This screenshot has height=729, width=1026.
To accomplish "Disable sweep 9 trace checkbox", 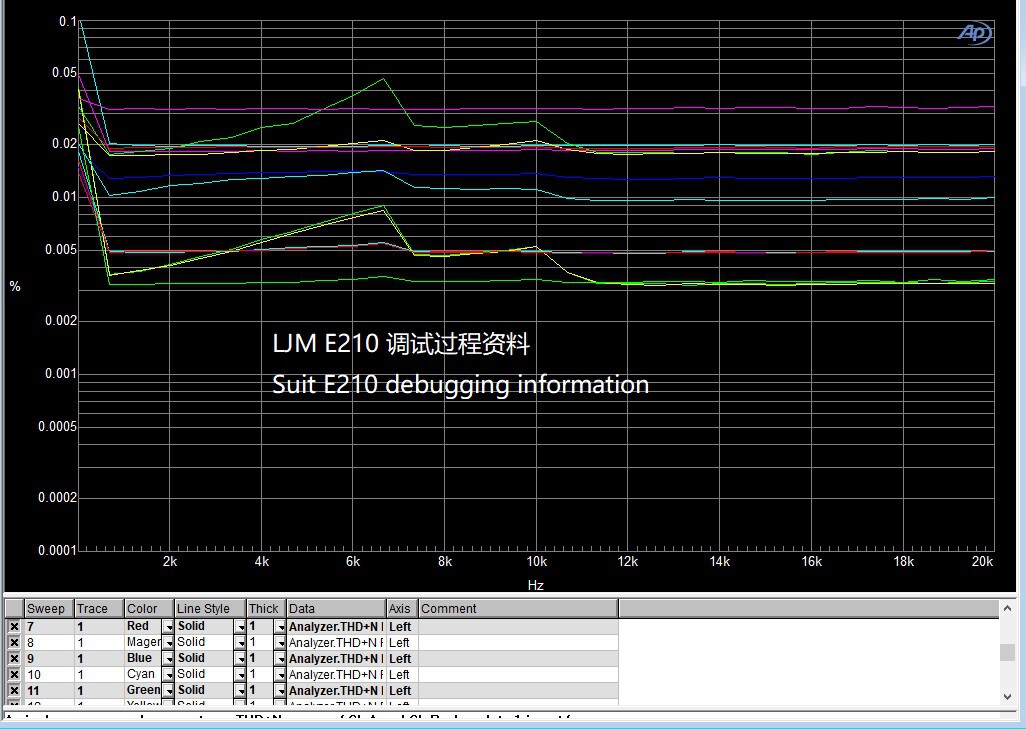I will point(14,658).
